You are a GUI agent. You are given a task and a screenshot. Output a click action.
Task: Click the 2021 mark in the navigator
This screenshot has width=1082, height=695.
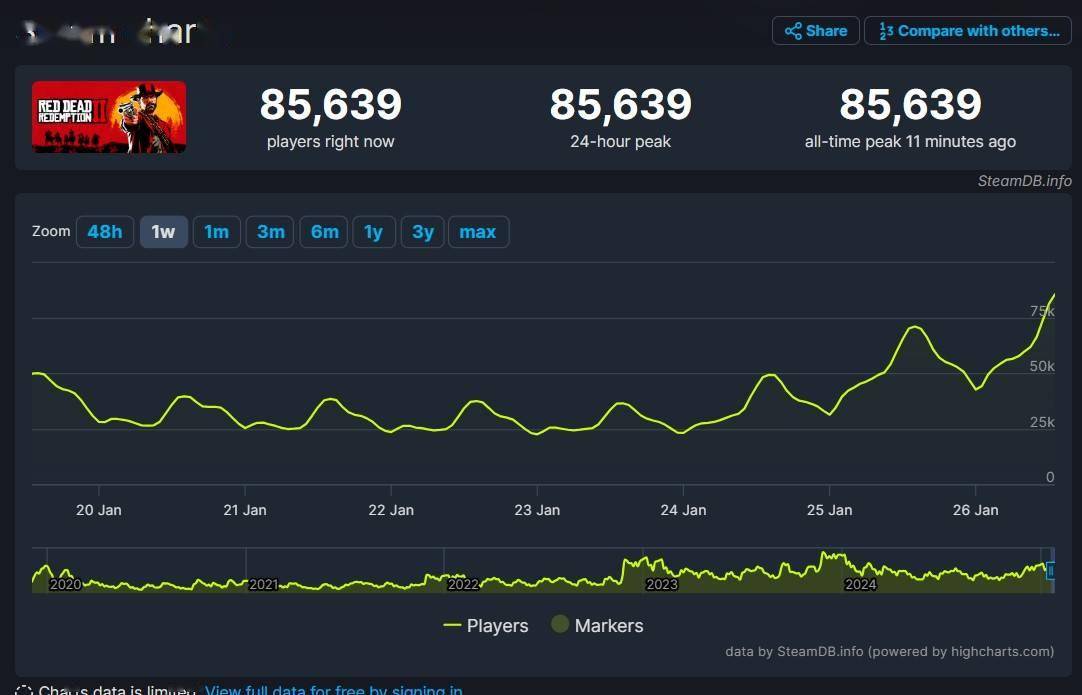[264, 585]
